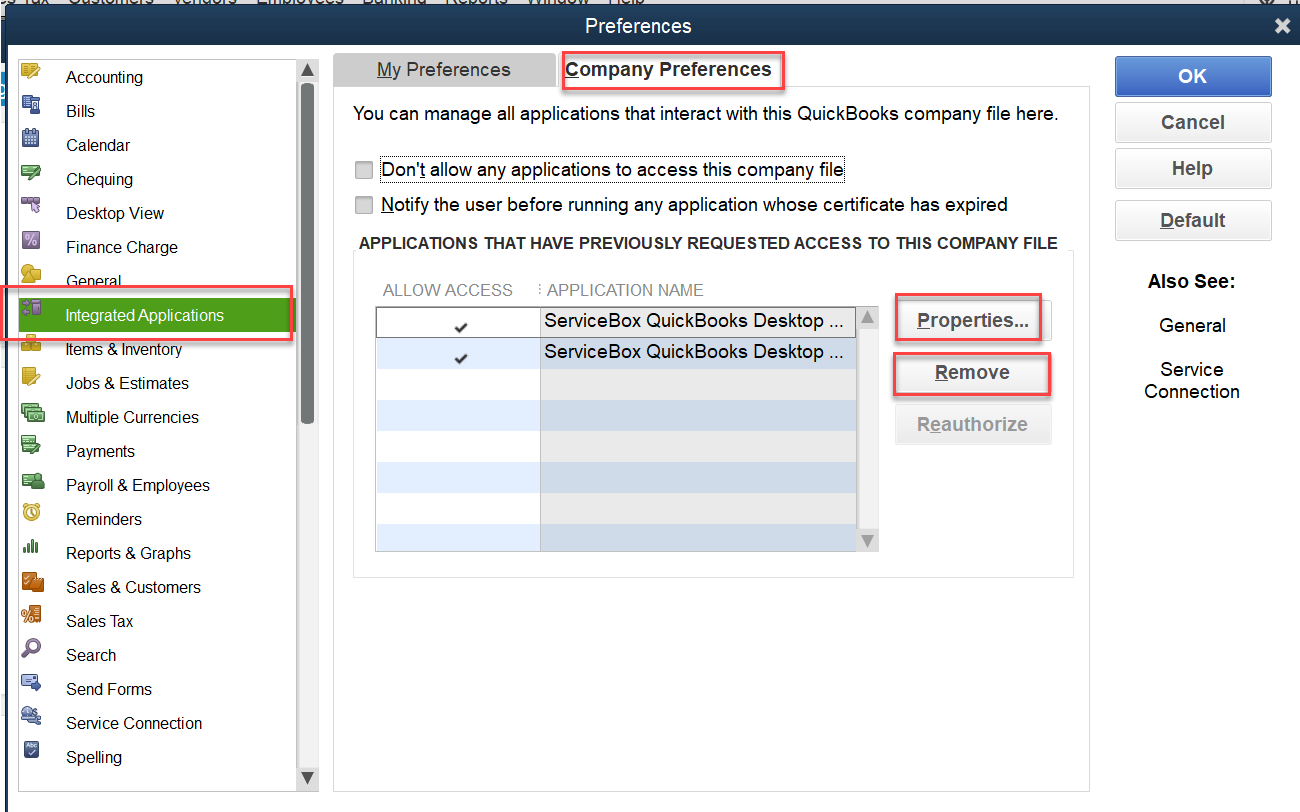Image resolution: width=1300 pixels, height=812 pixels.
Task: Click category list scroll up arrow
Action: [308, 70]
